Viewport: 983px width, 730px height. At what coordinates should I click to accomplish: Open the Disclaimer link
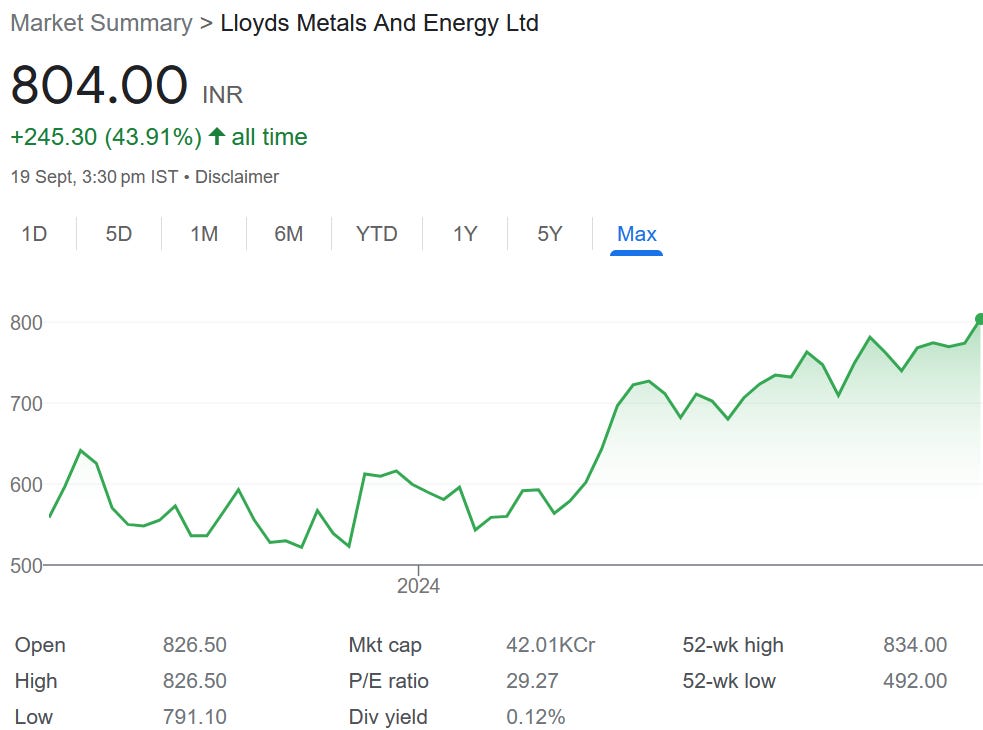(x=237, y=177)
